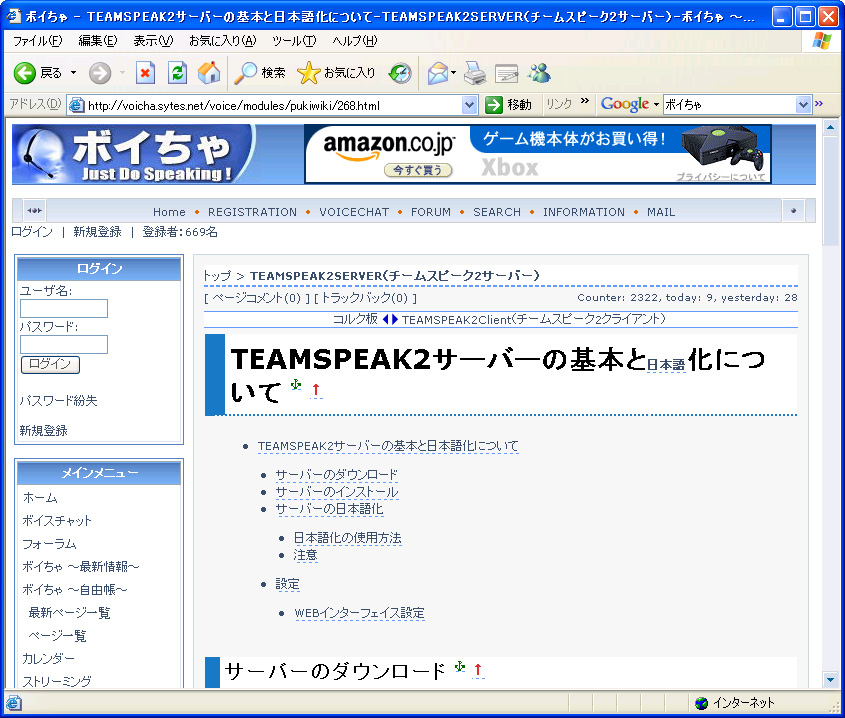Click the Mail envelope icon
Screen dimensions: 845x718
tap(438, 73)
